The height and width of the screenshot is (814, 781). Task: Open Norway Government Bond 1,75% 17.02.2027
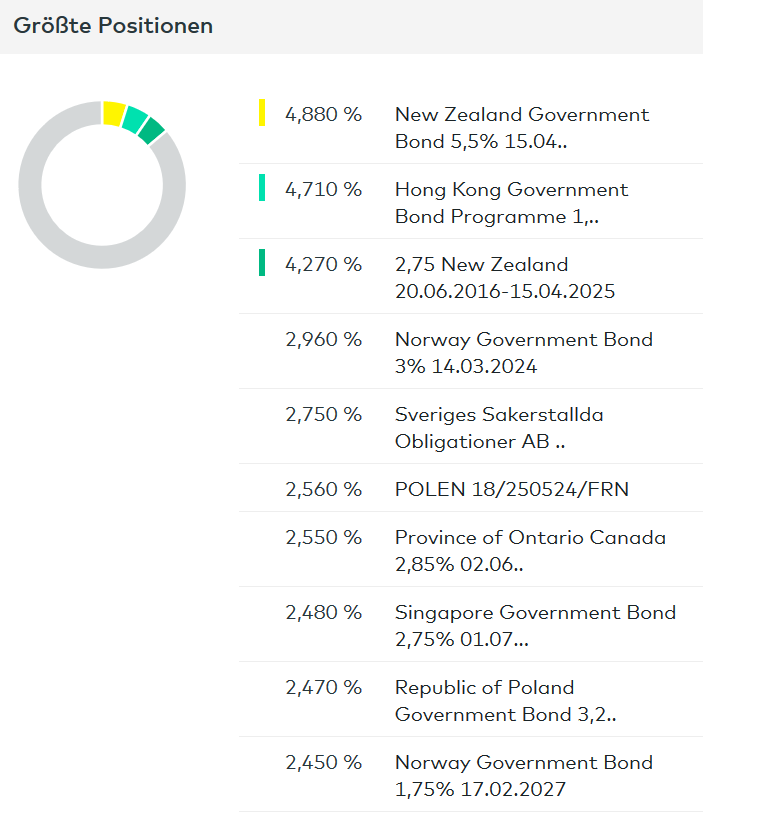523,775
